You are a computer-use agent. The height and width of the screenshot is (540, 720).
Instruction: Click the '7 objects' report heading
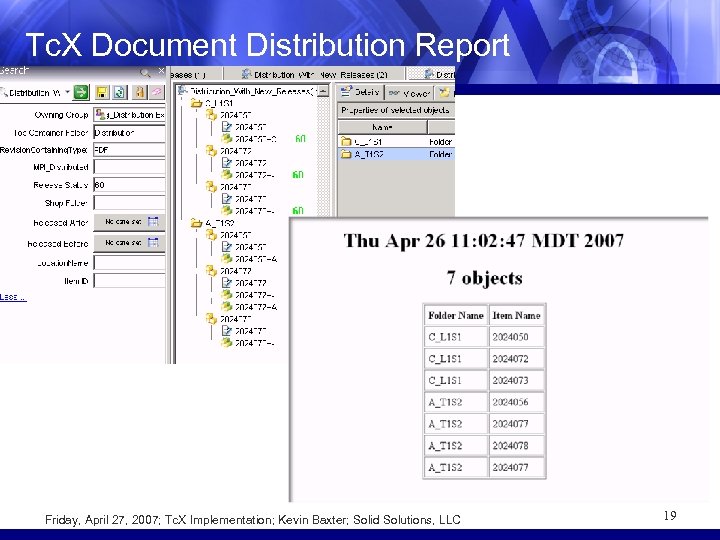click(x=484, y=278)
